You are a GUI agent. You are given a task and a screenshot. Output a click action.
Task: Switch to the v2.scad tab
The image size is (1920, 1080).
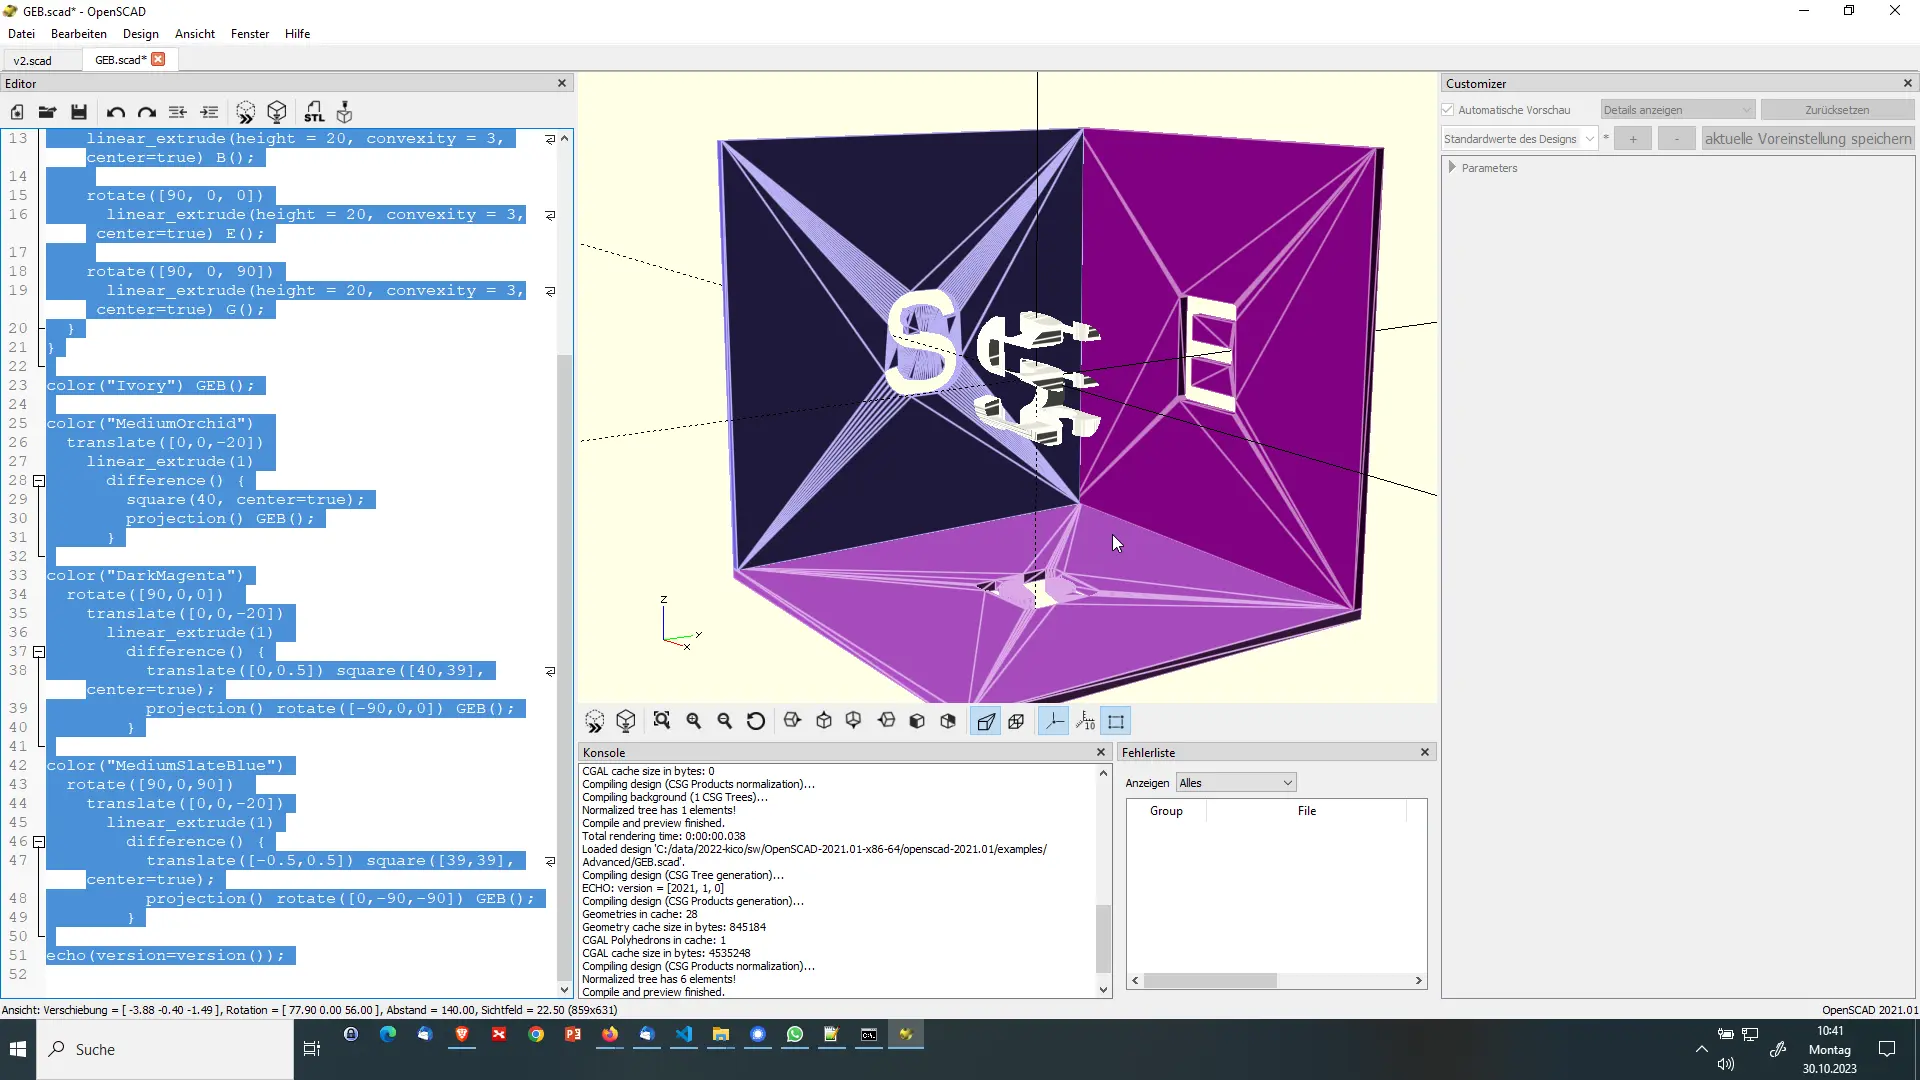pyautogui.click(x=33, y=60)
